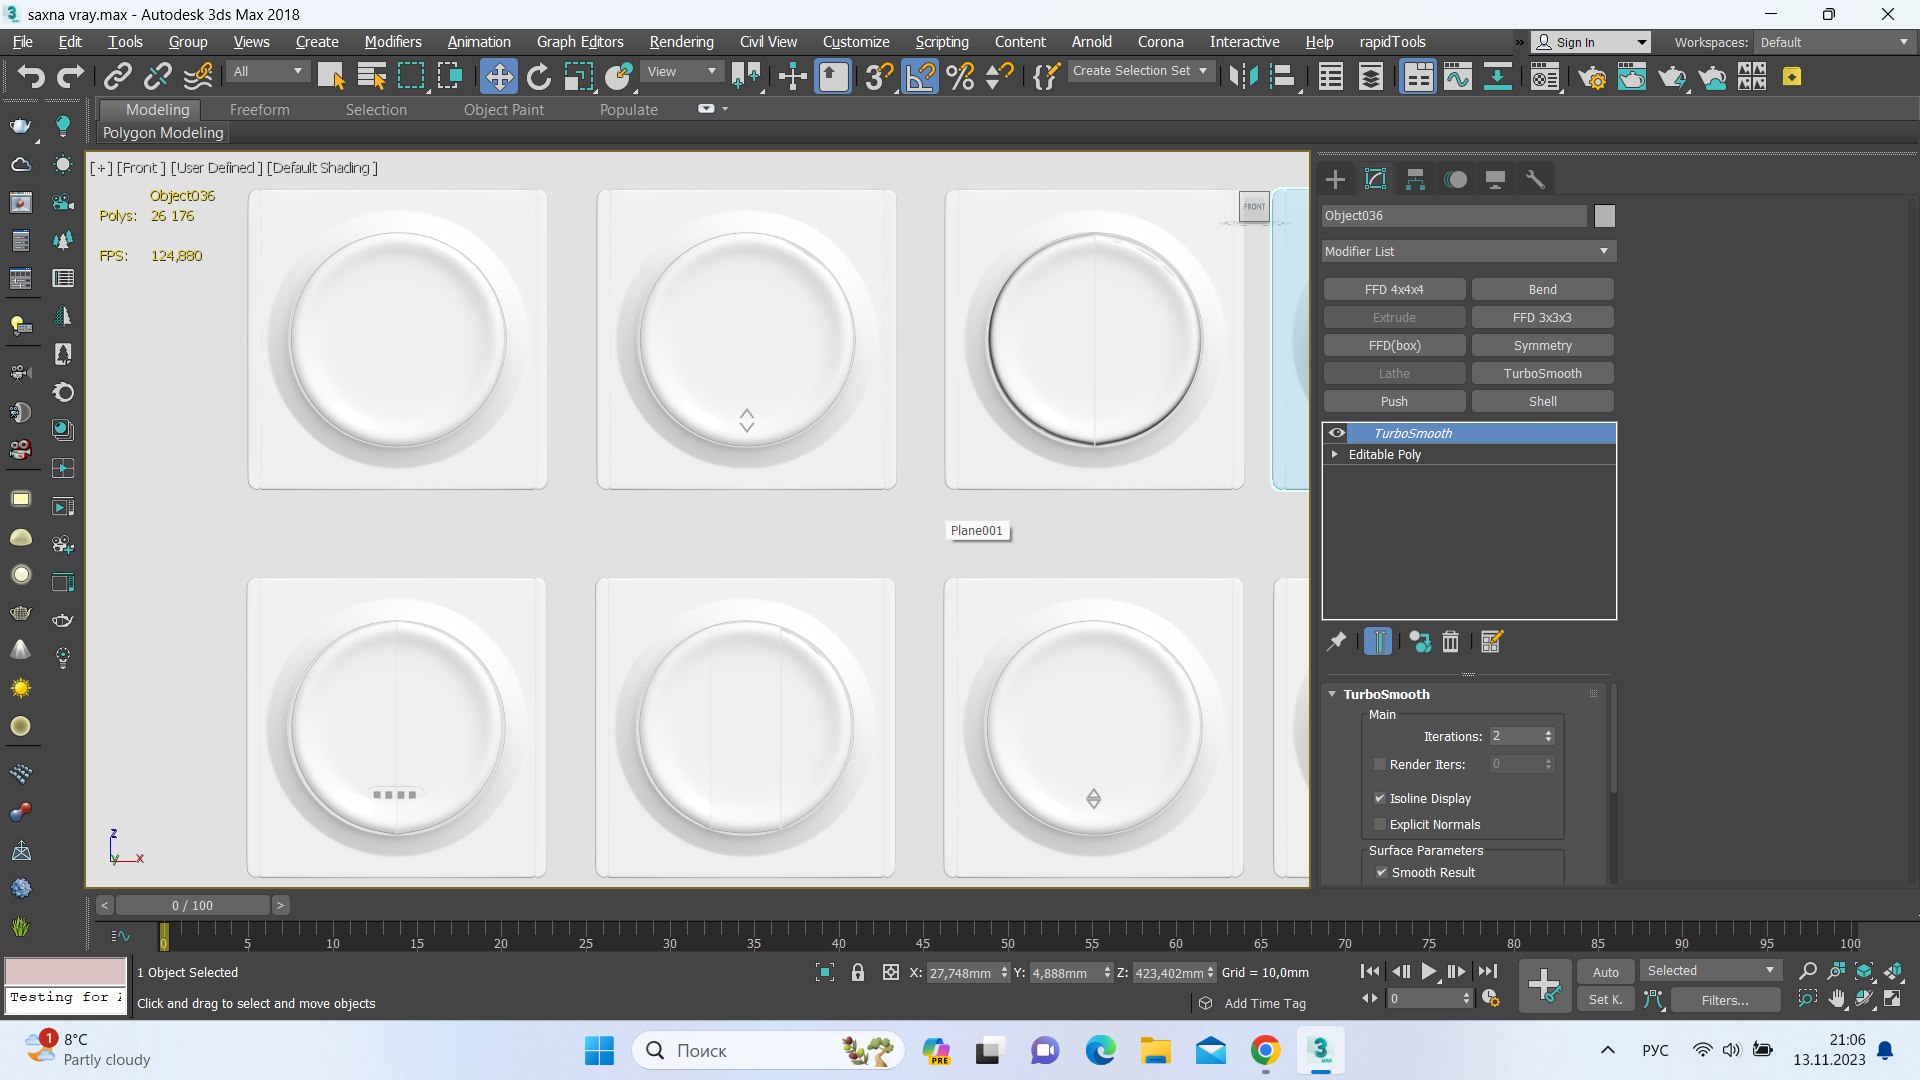1920x1080 pixels.
Task: Hide TurboSmooth modifier via eye icon
Action: tap(1337, 433)
